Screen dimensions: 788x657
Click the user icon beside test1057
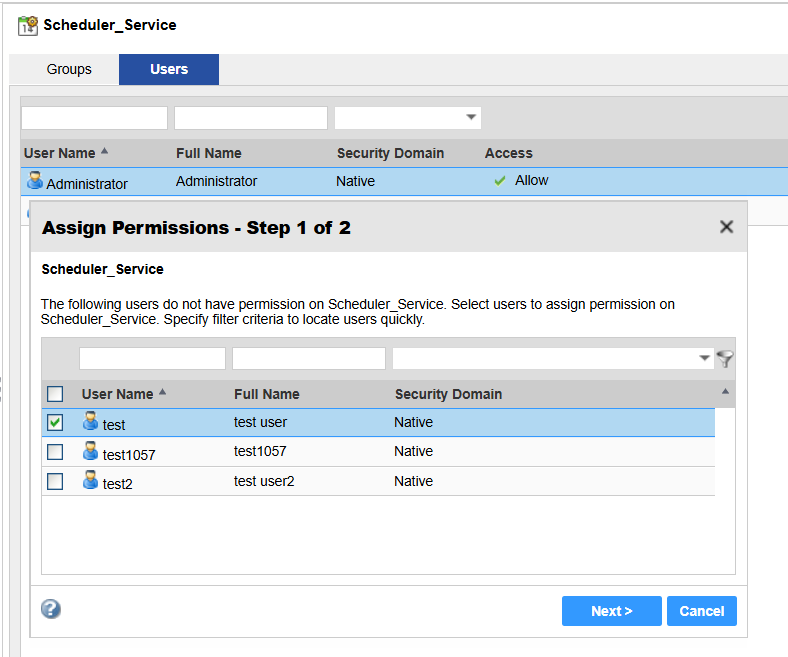point(90,451)
